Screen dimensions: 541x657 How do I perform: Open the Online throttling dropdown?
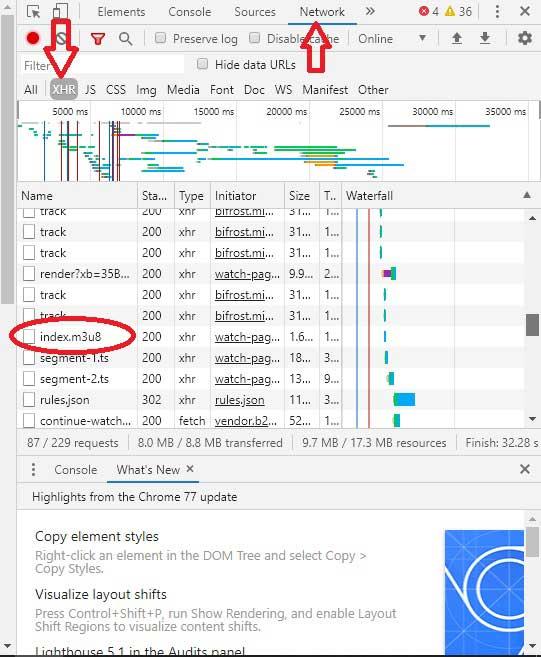pos(392,39)
